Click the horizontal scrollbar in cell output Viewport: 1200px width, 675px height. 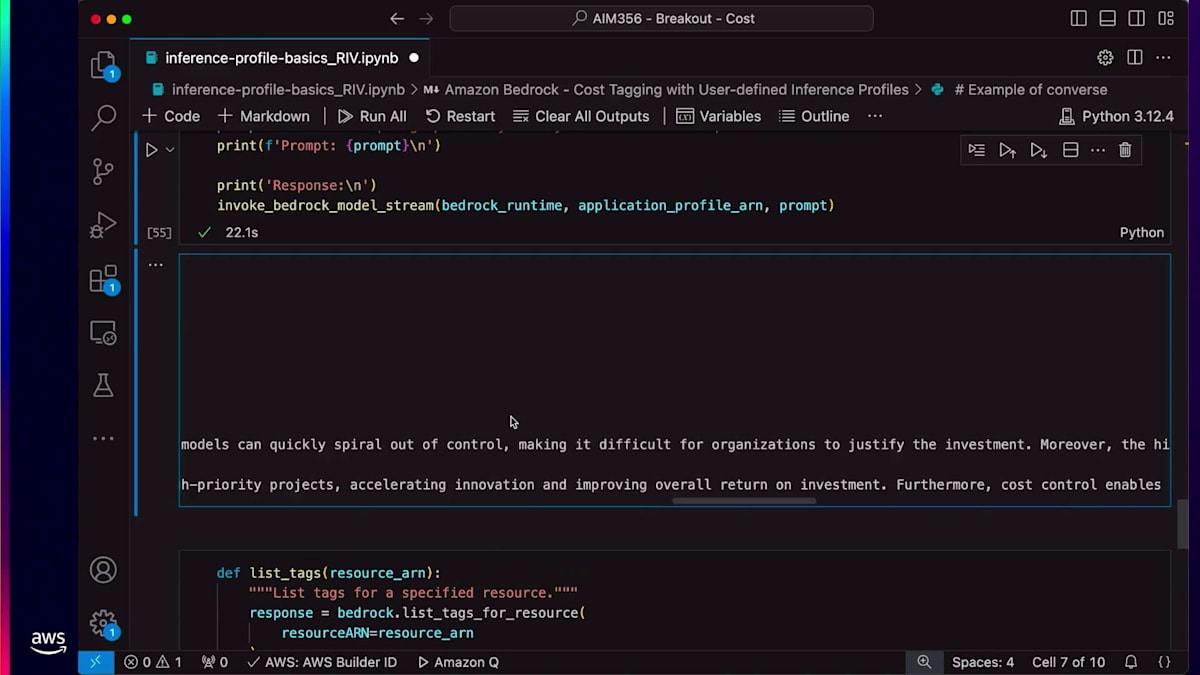[744, 501]
